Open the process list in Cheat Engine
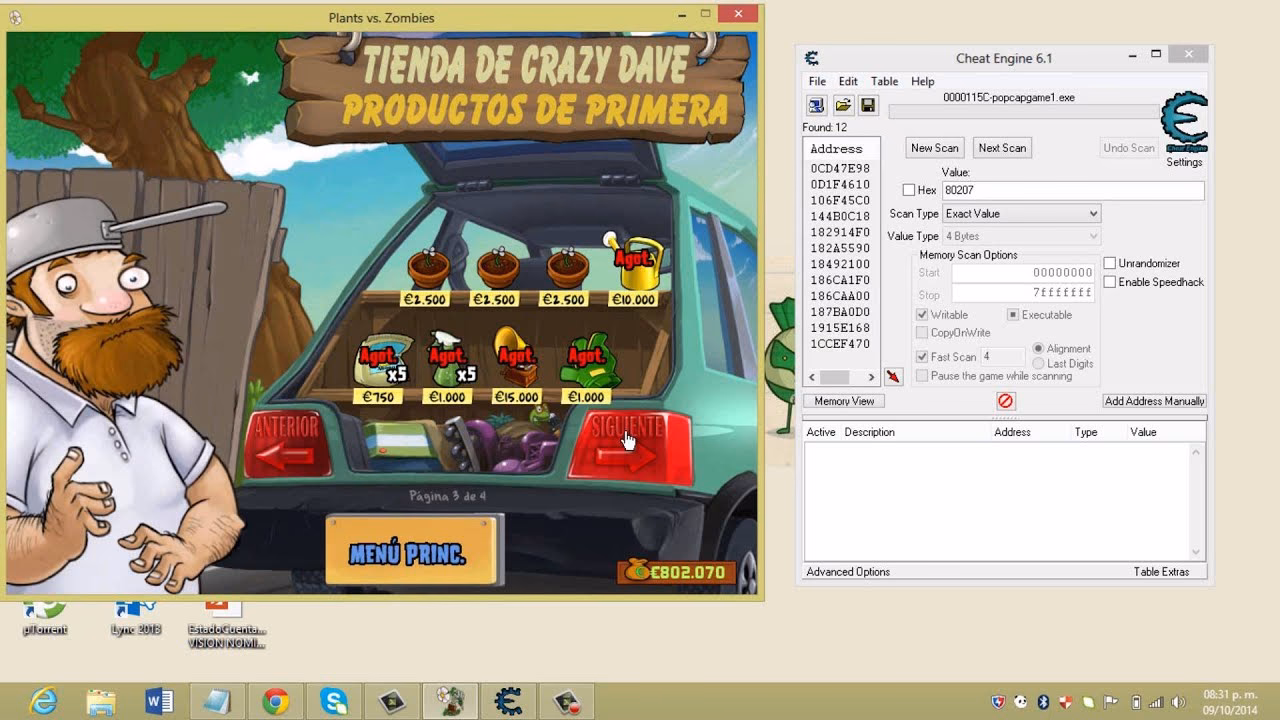 816,105
